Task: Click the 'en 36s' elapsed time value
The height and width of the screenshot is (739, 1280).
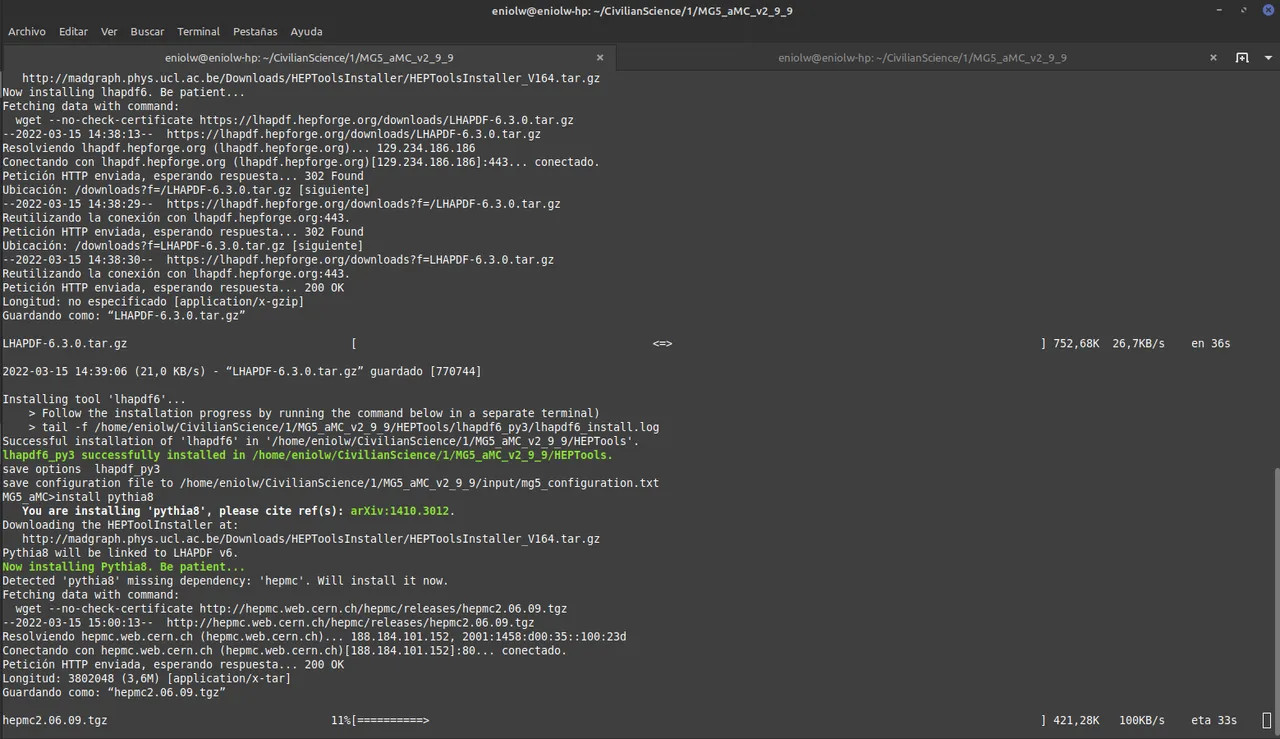Action: pyautogui.click(x=1210, y=344)
